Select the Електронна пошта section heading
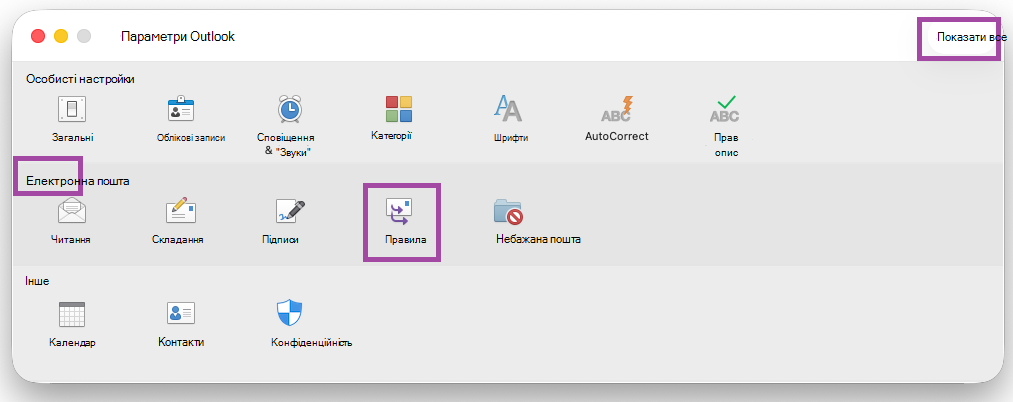 tap(78, 181)
